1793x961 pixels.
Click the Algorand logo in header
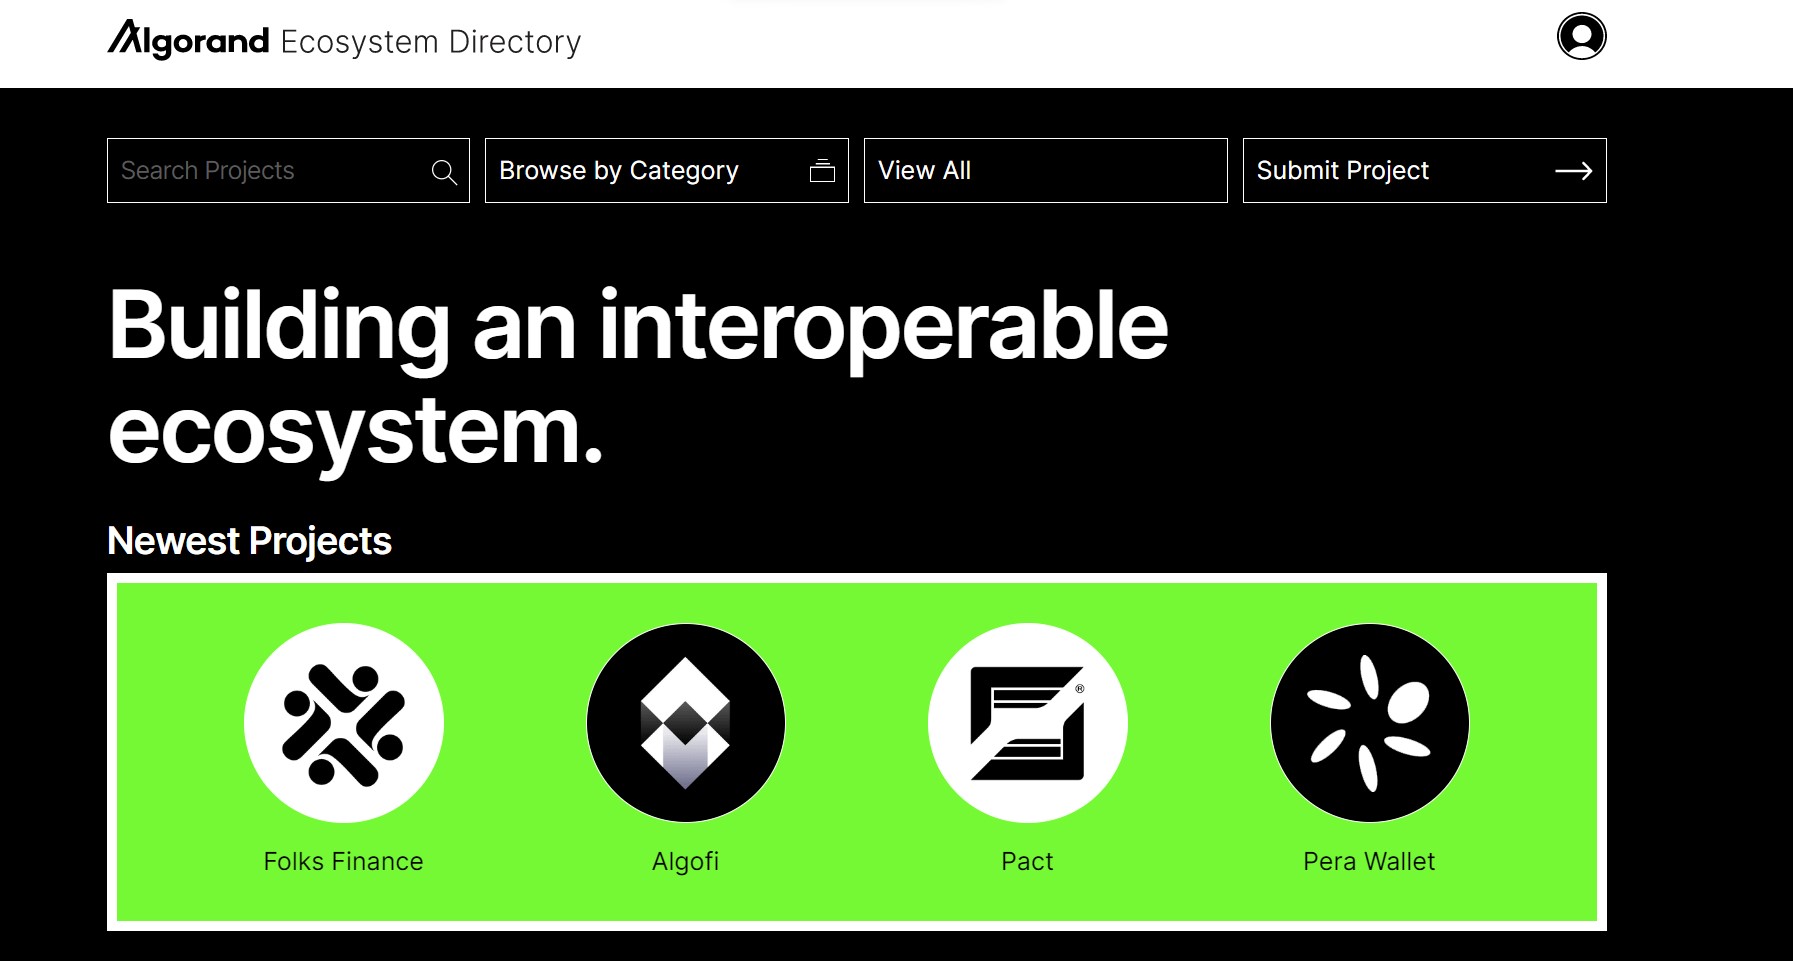pyautogui.click(x=189, y=40)
